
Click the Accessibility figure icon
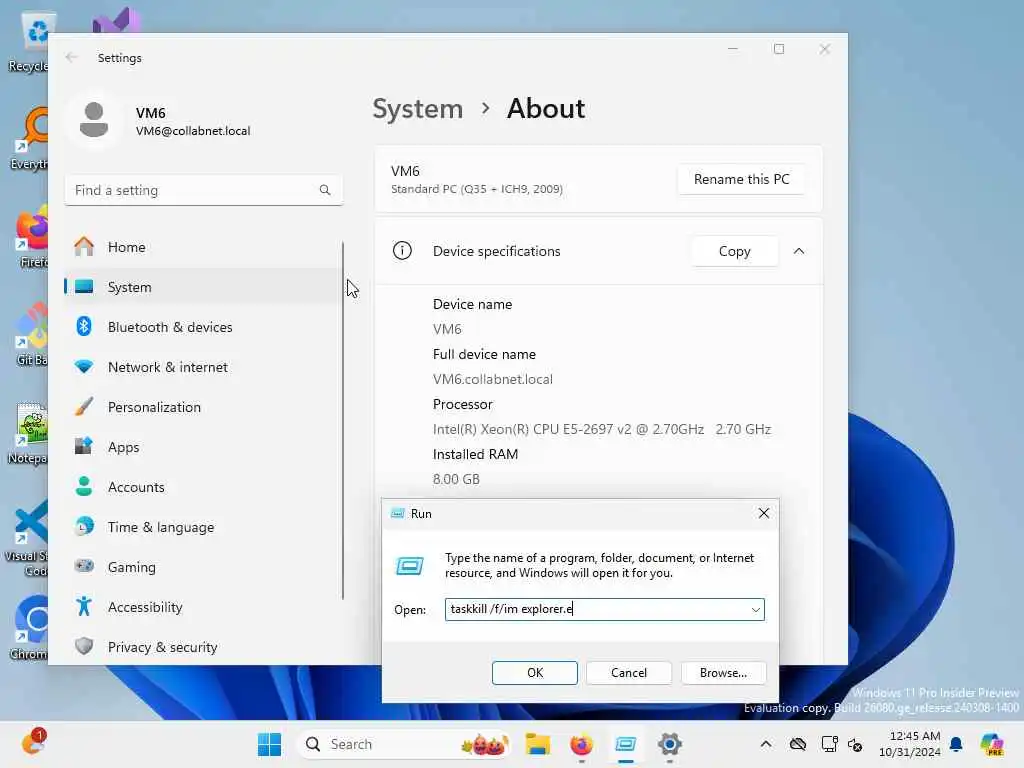click(x=84, y=607)
